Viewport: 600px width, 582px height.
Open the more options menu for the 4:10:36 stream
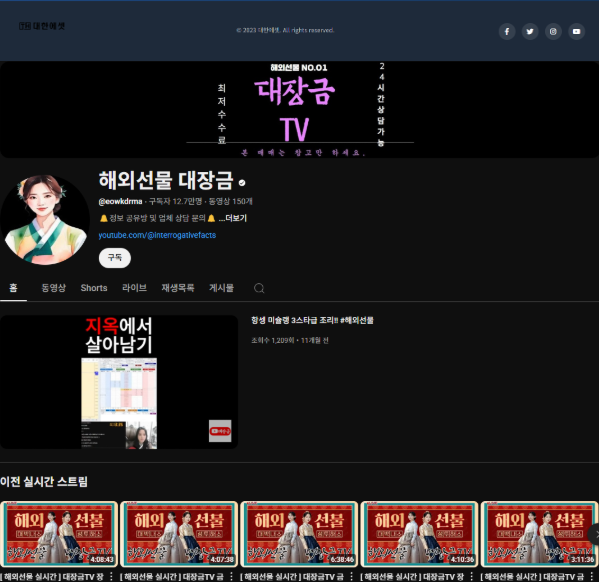point(472,576)
